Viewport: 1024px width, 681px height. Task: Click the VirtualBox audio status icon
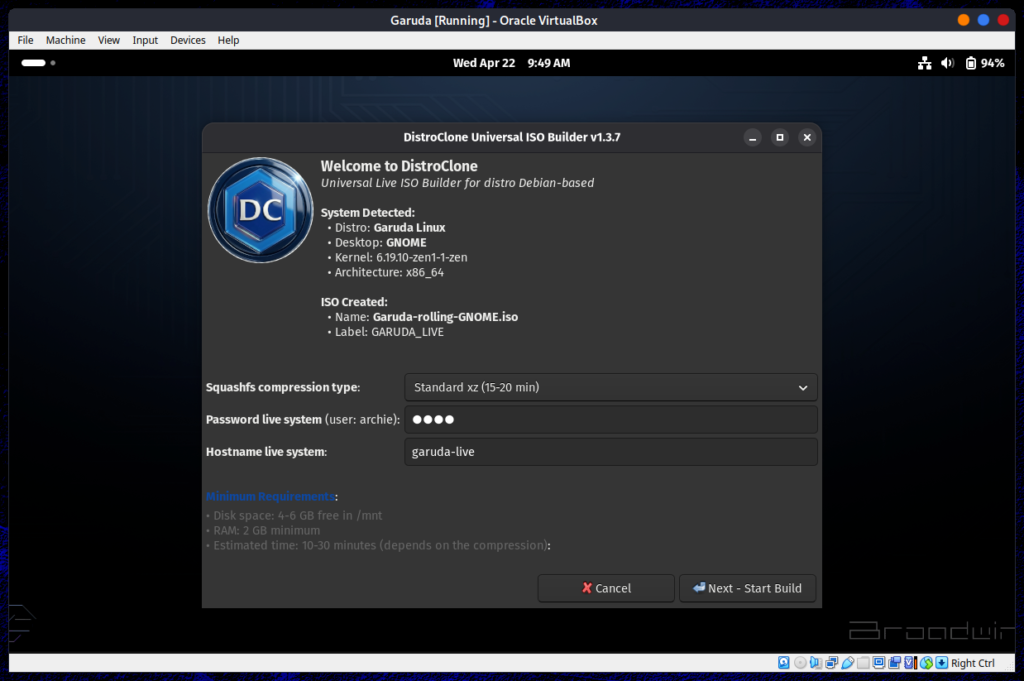pyautogui.click(x=814, y=663)
